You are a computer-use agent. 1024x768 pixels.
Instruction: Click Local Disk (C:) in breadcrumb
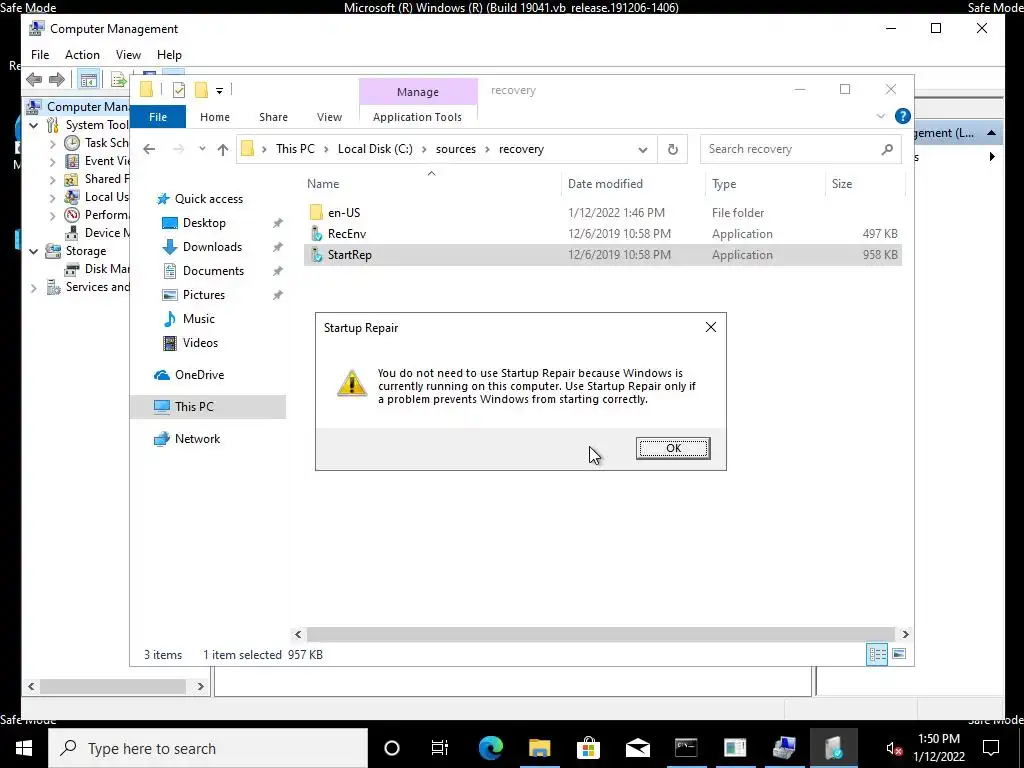click(x=375, y=149)
